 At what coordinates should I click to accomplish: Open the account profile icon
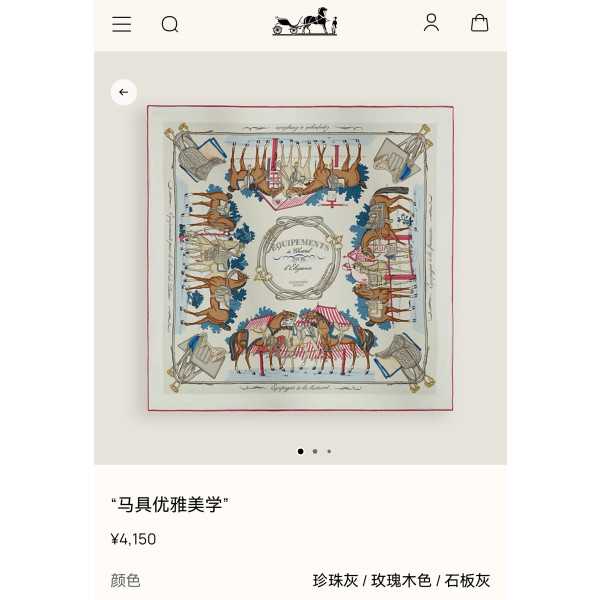431,23
